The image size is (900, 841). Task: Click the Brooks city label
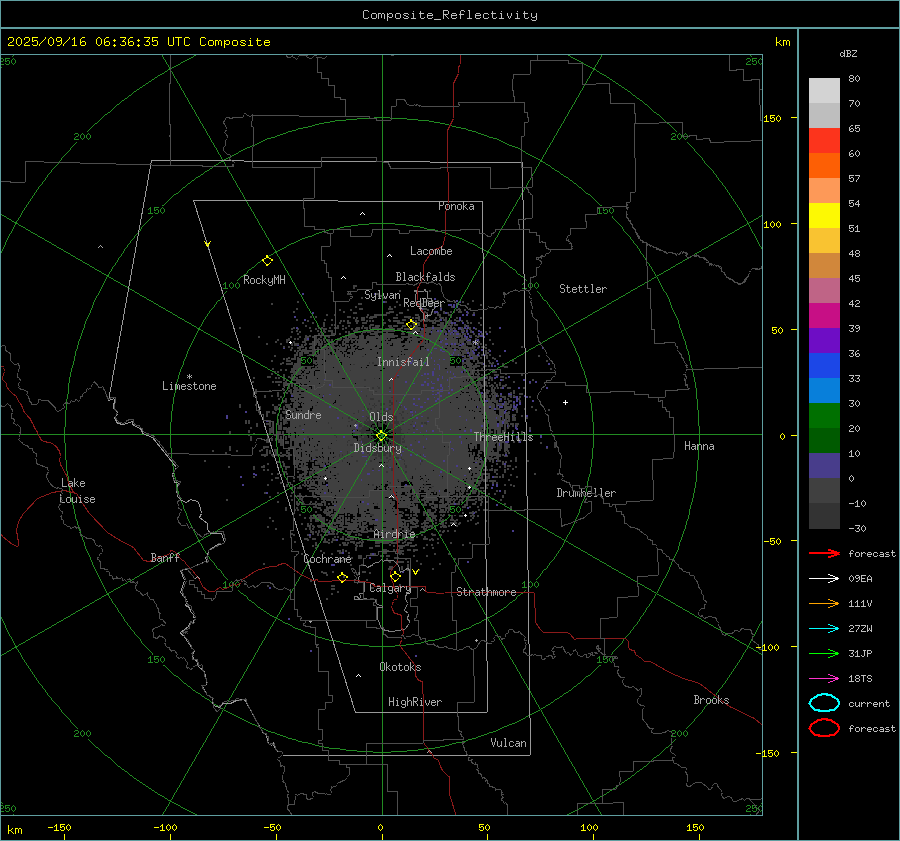tap(711, 700)
